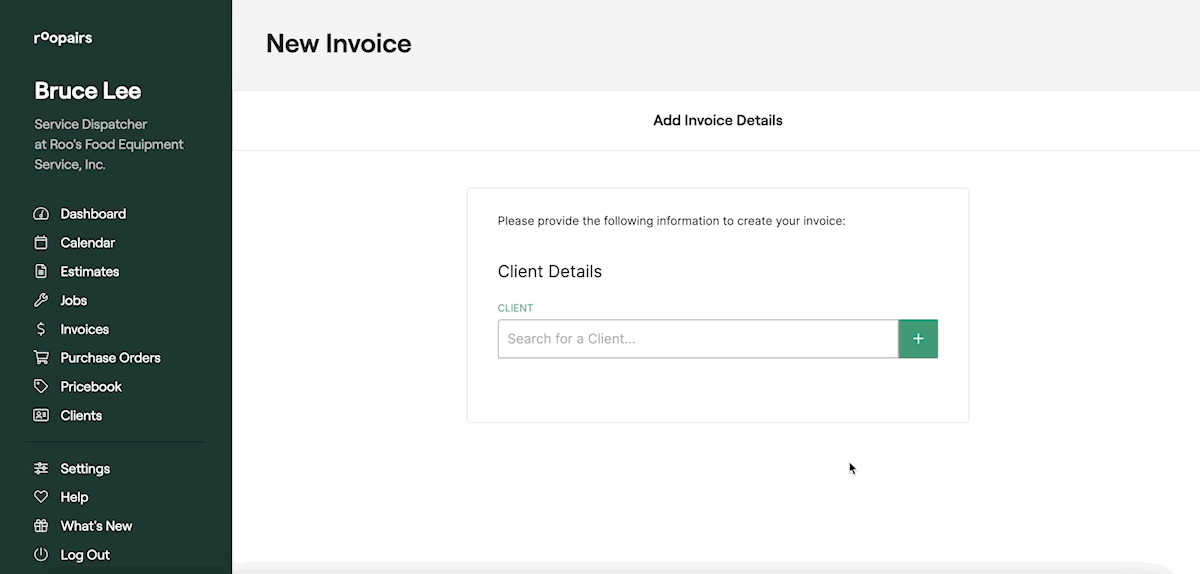Click the Log Out power icon
The image size is (1200, 574).
coord(41,555)
